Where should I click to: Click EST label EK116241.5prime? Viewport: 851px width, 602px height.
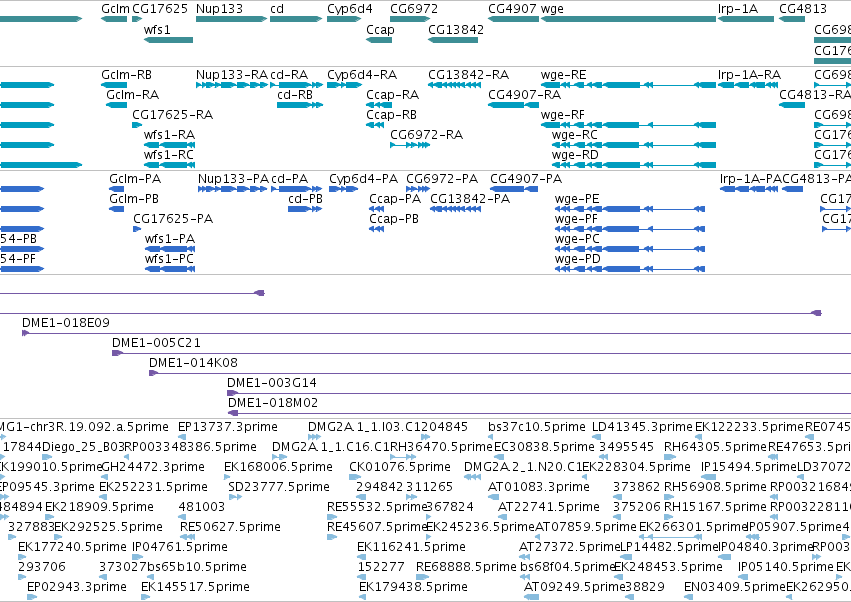[411, 547]
